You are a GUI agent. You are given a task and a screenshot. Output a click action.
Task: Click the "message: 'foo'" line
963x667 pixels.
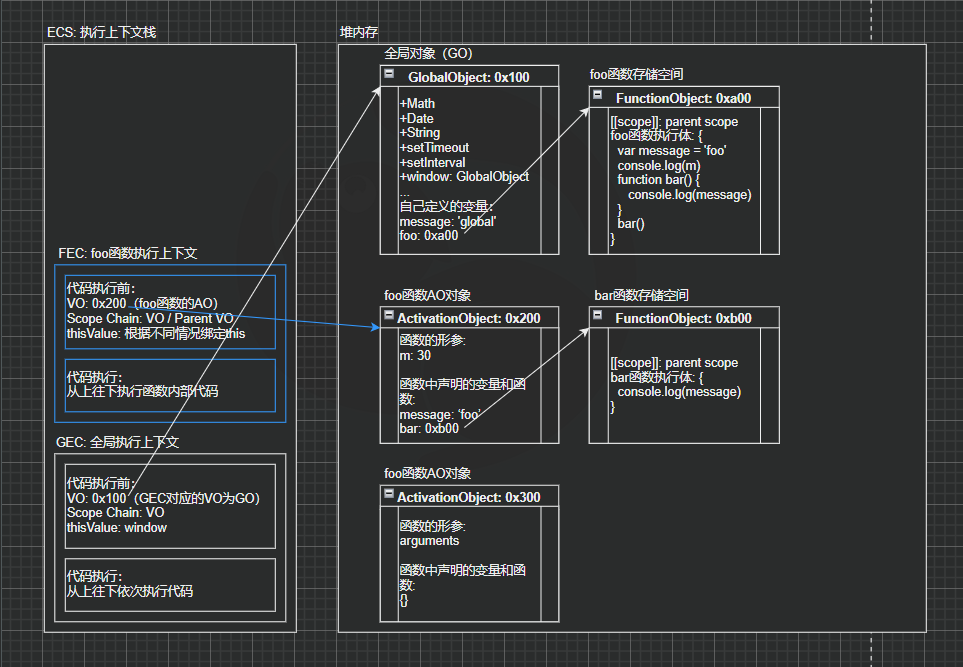(x=440, y=415)
